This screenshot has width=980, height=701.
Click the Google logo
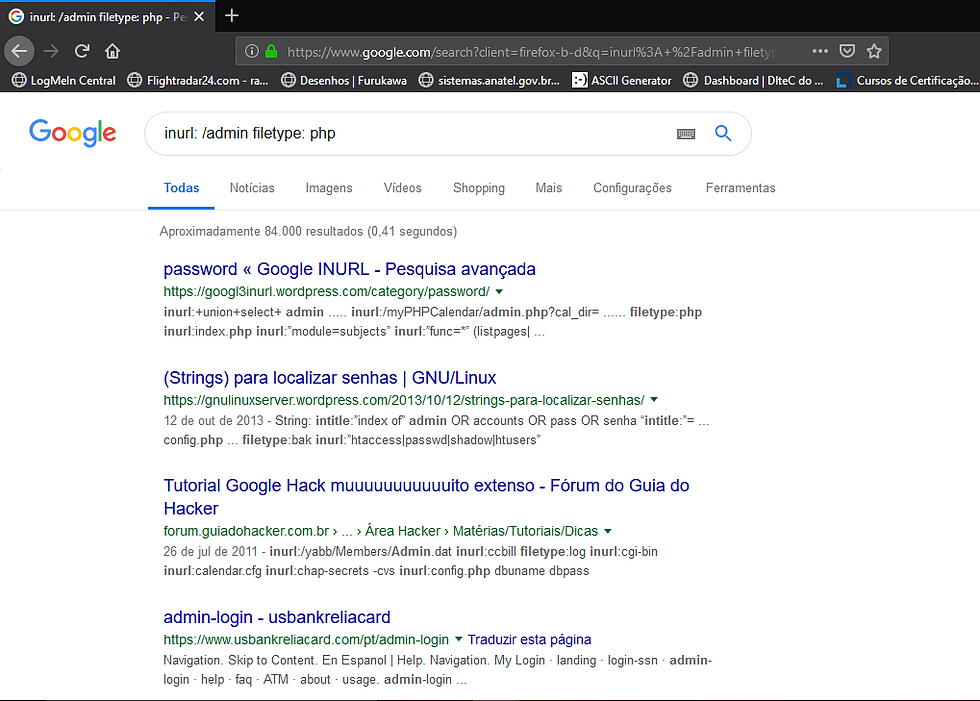[x=72, y=132]
